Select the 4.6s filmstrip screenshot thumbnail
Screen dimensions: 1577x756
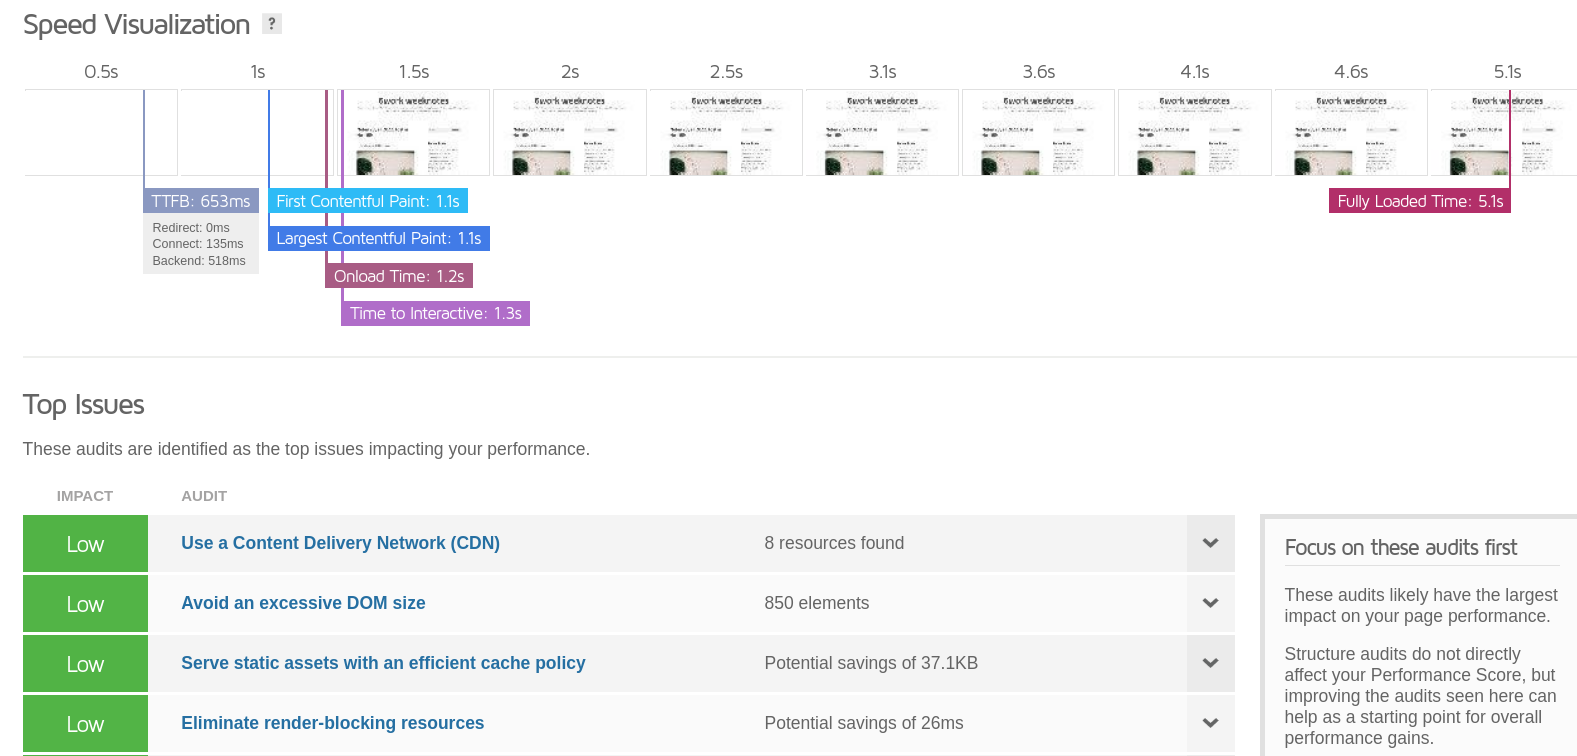pos(1351,133)
